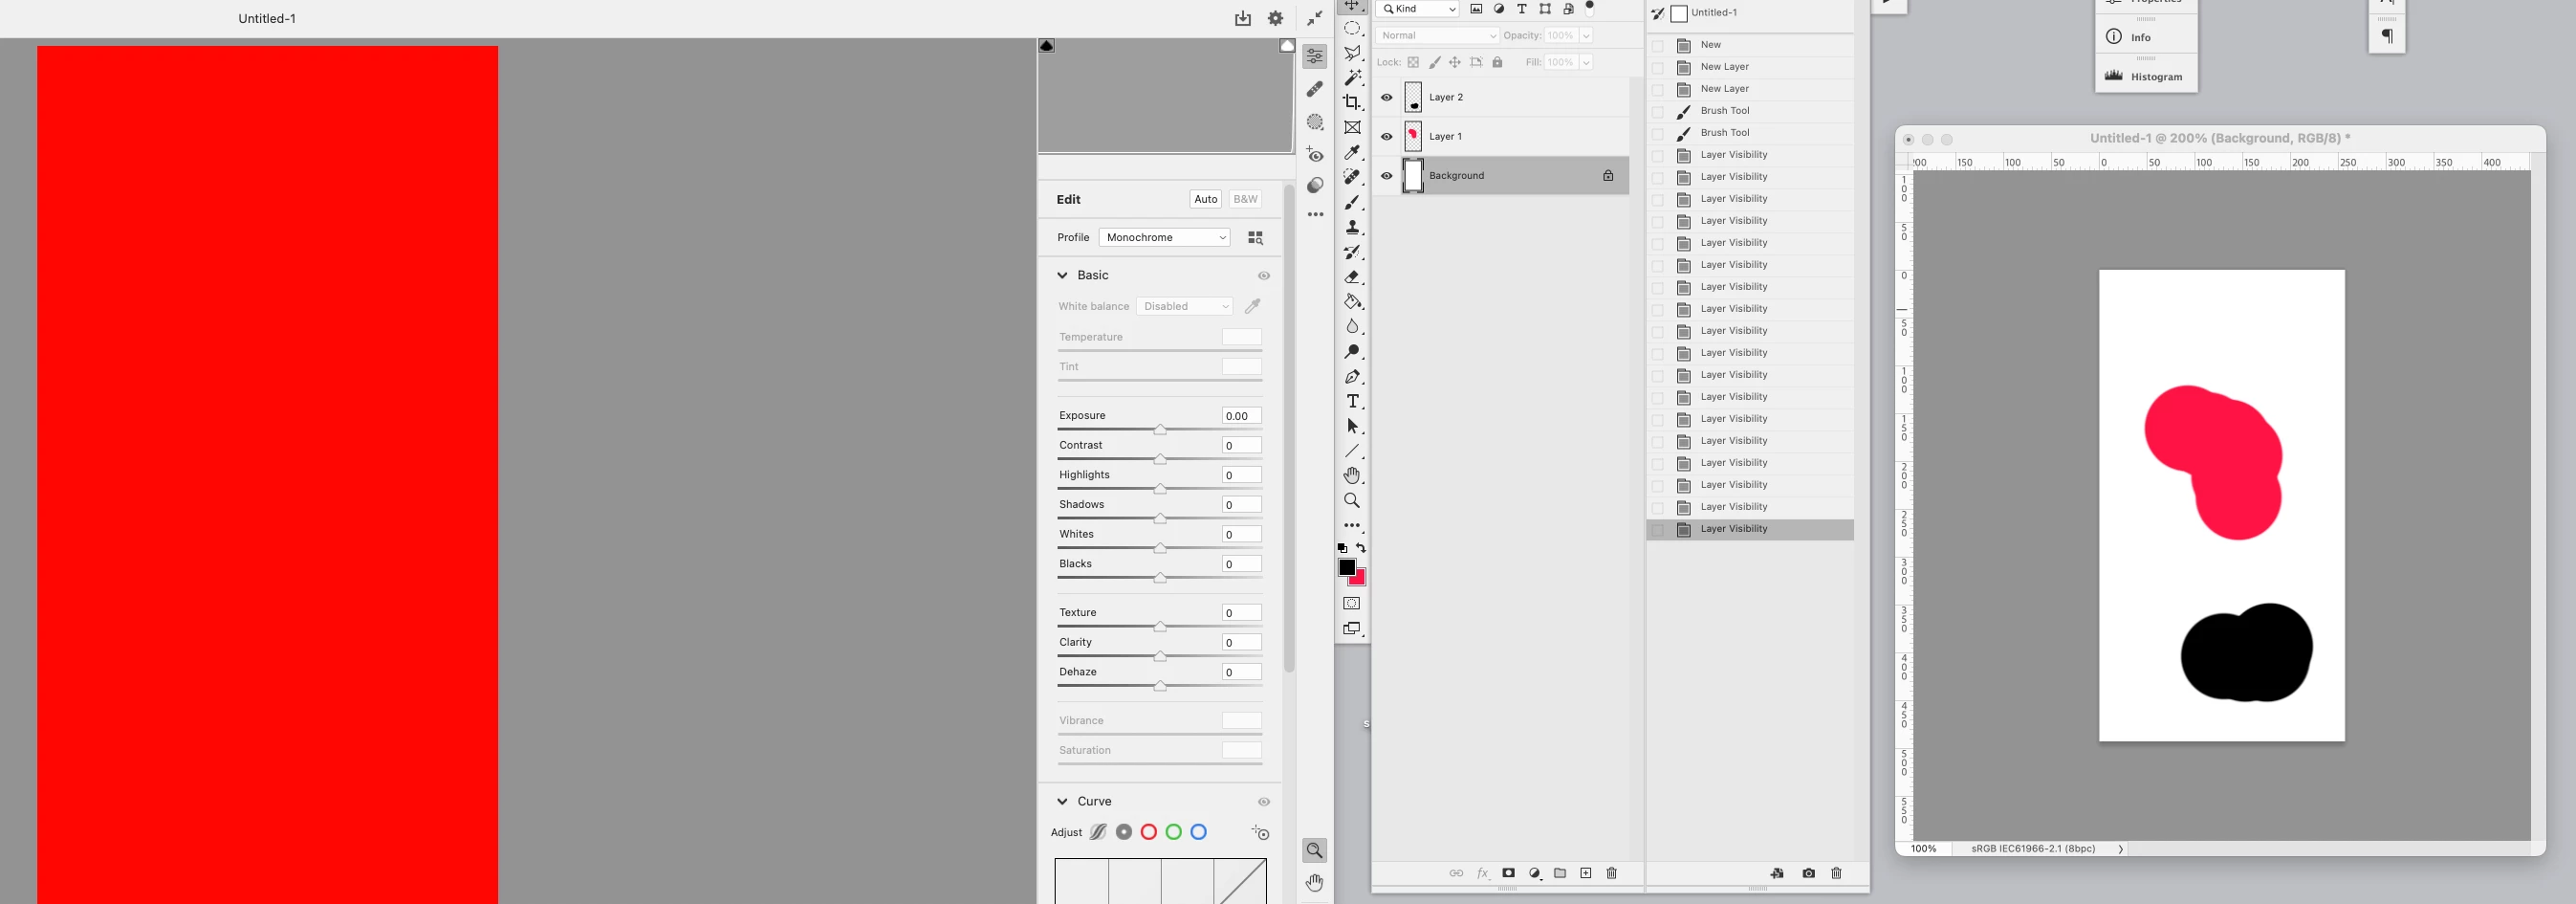Open Camera Raw Healing bandage tool

1315,89
